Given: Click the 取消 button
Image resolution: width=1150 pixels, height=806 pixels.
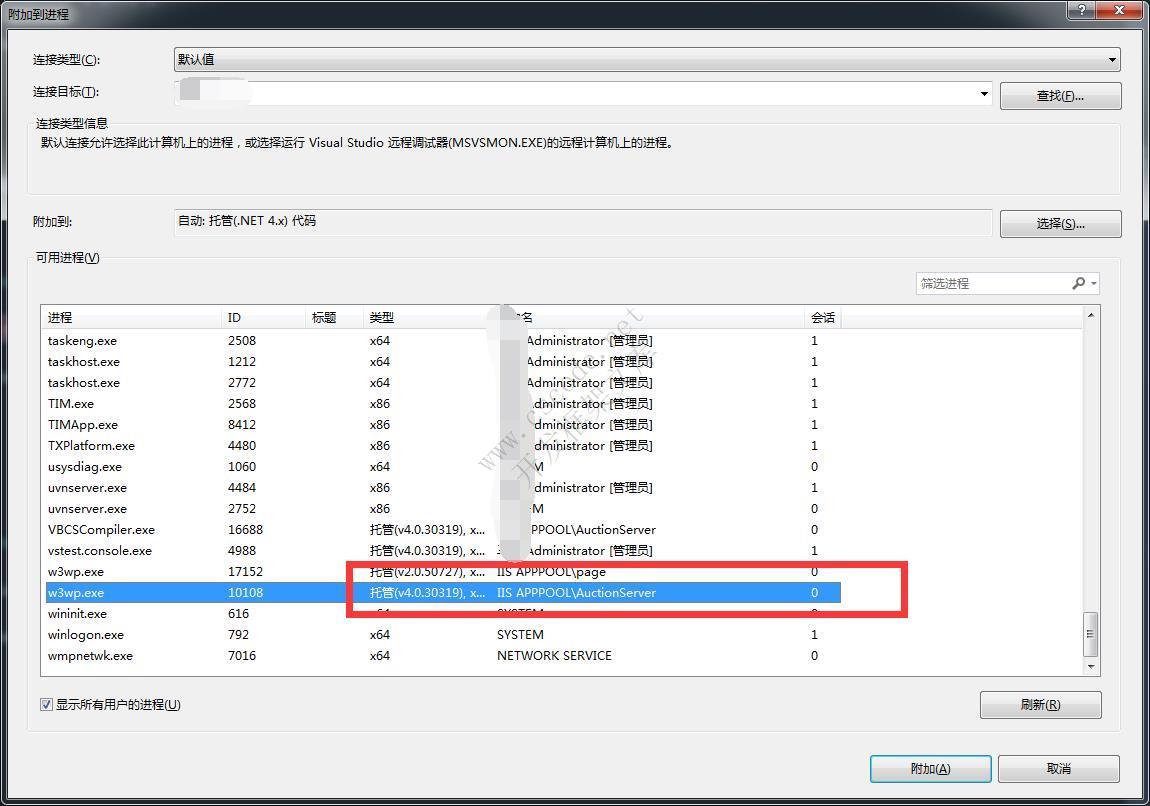Looking at the screenshot, I should 1058,769.
